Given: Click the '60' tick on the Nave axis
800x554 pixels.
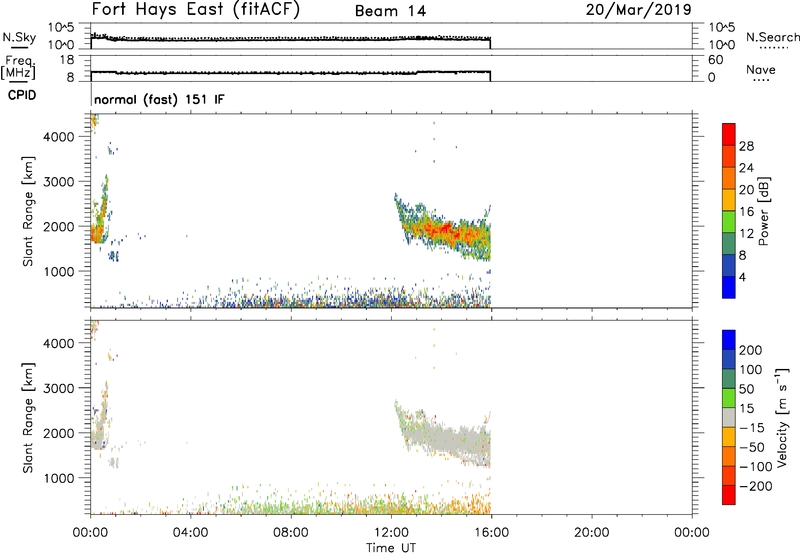Looking at the screenshot, I should [715, 60].
